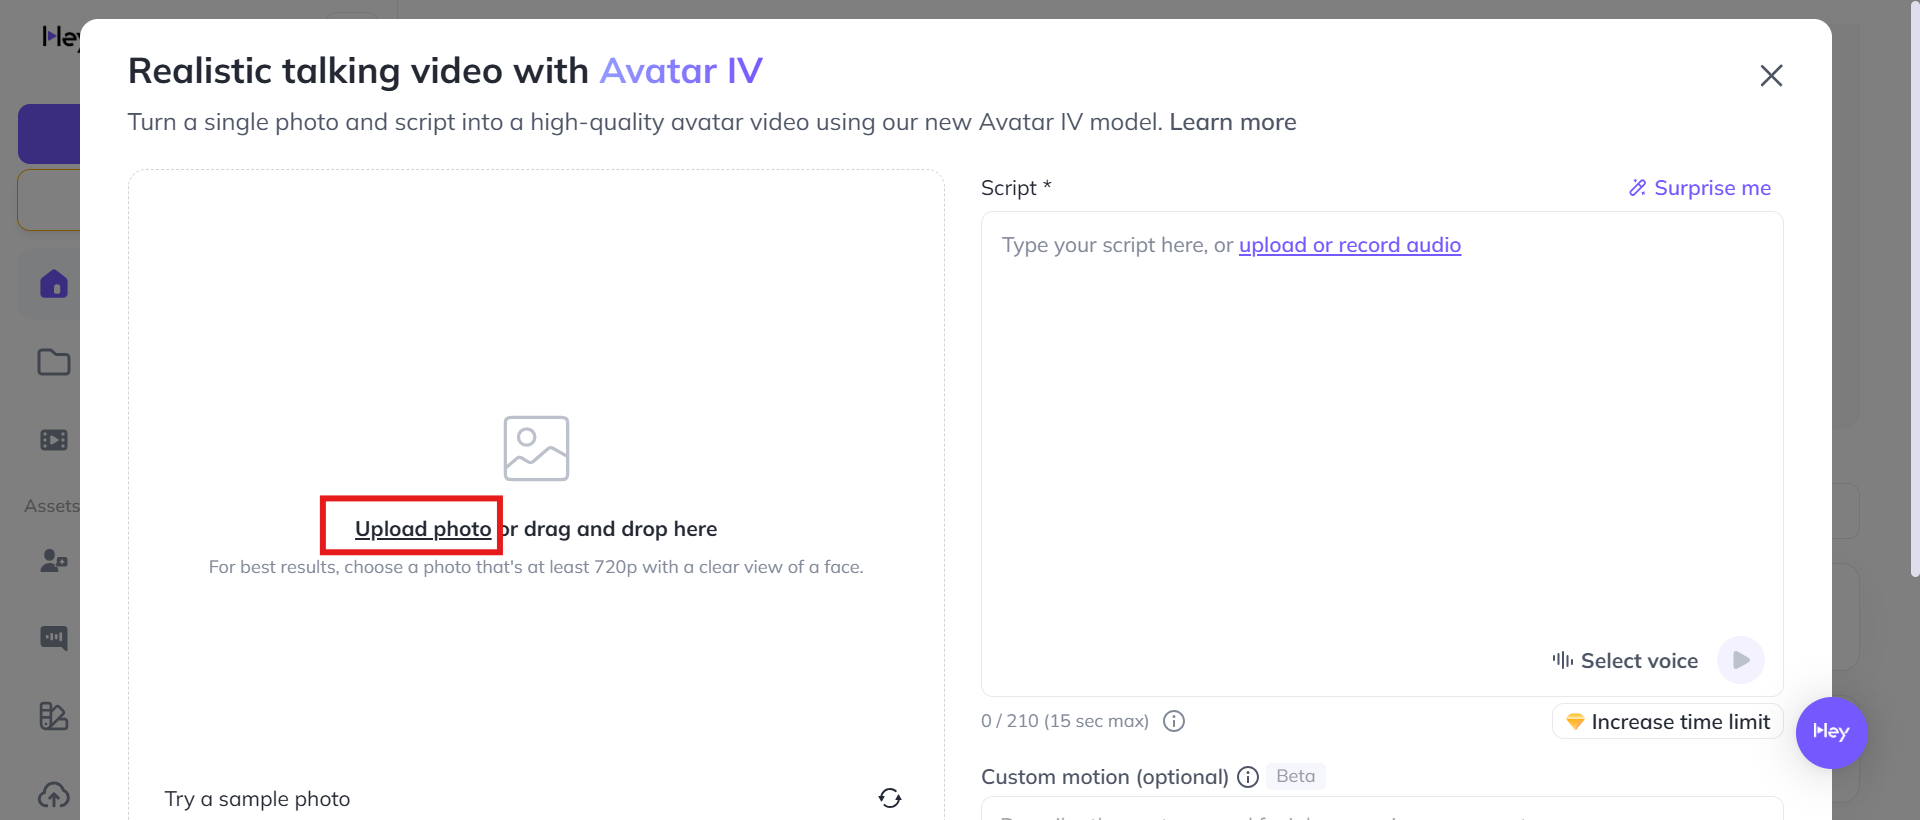Click the magic wand Surprise me icon
The image size is (1920, 820).
pos(1637,188)
